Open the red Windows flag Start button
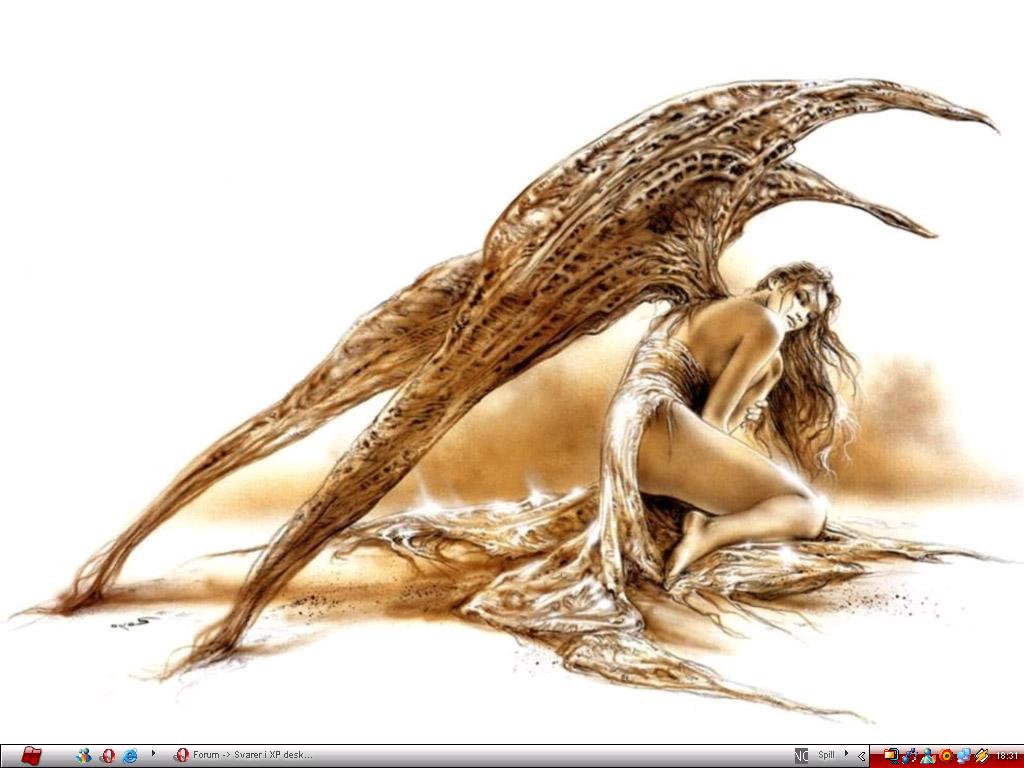 31,756
